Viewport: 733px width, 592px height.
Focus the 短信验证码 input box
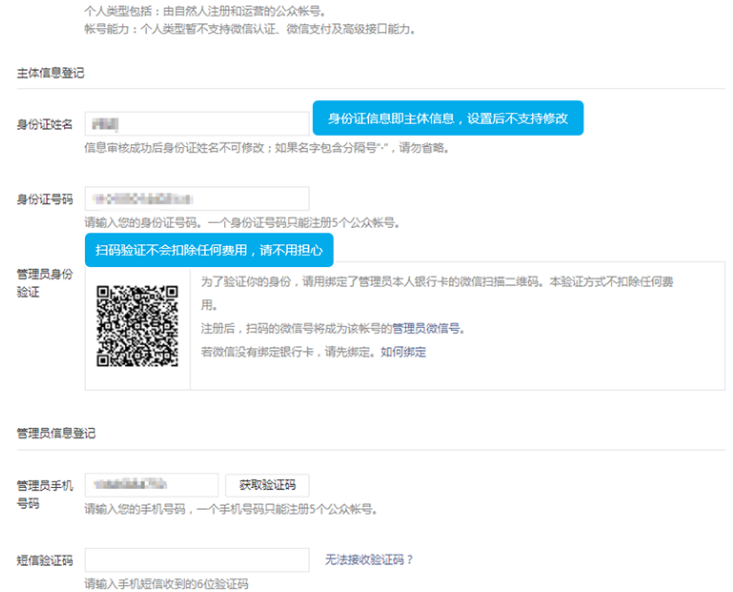coord(196,560)
